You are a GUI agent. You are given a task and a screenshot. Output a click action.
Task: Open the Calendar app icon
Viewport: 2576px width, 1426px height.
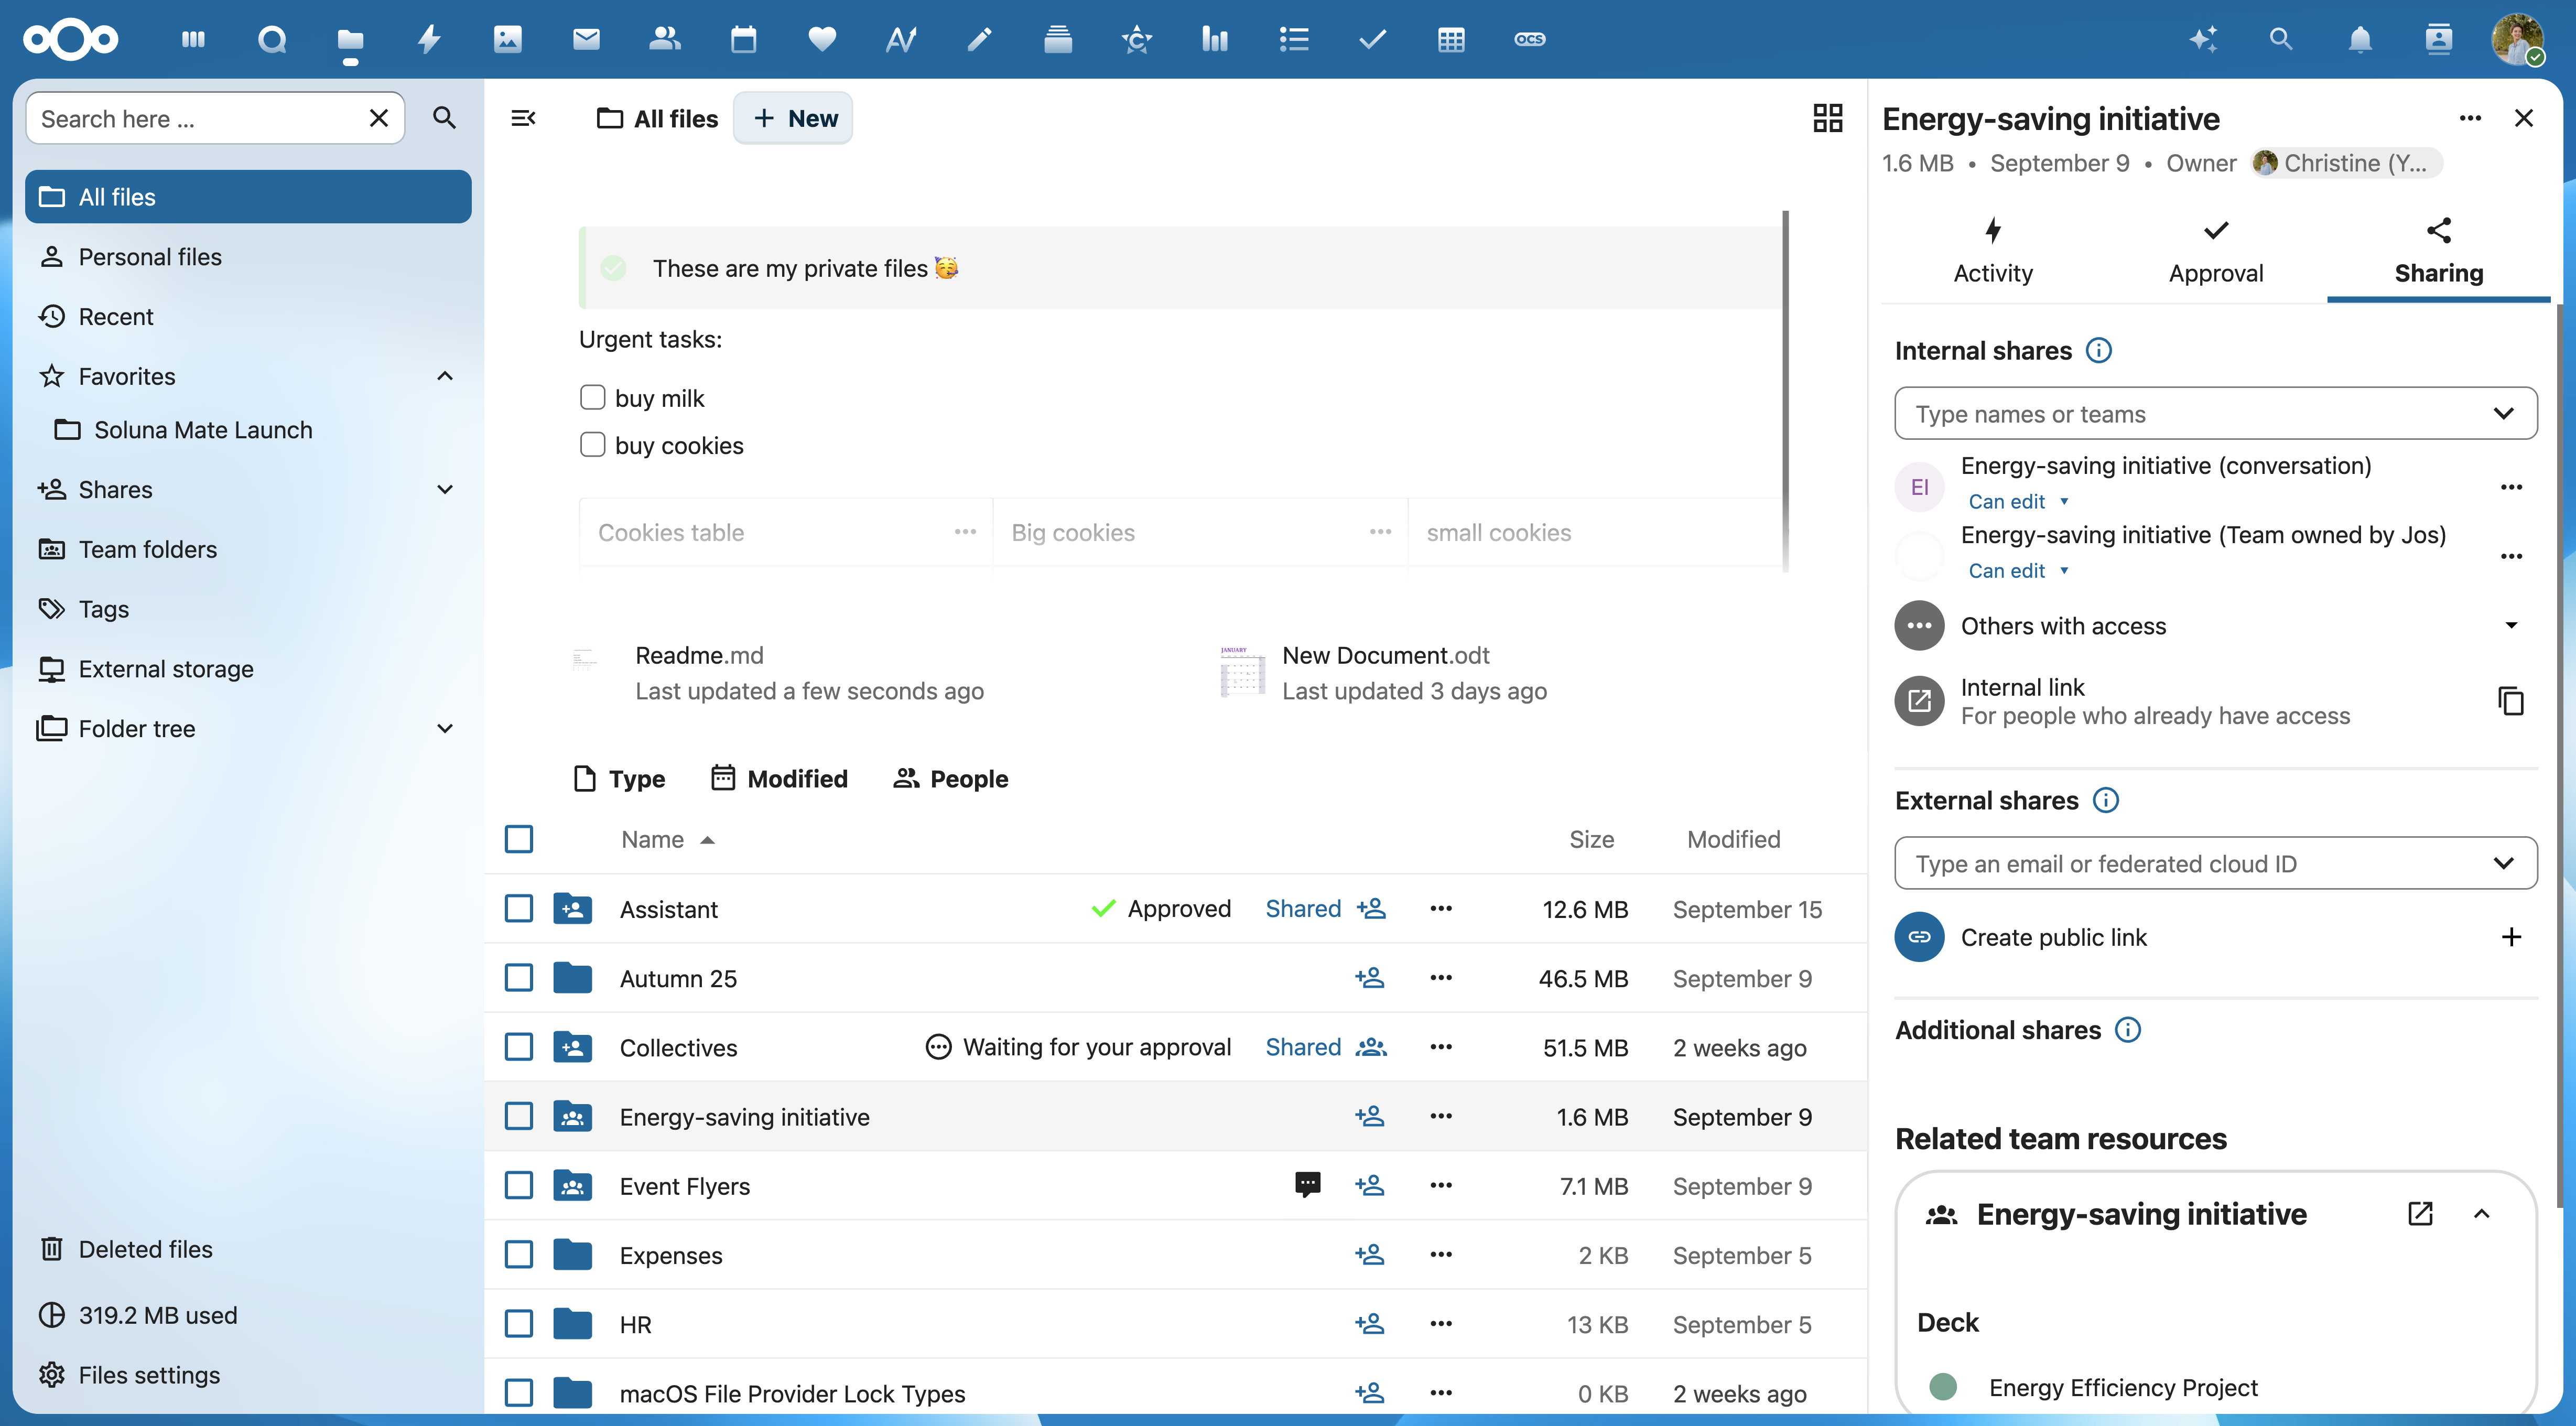[743, 40]
